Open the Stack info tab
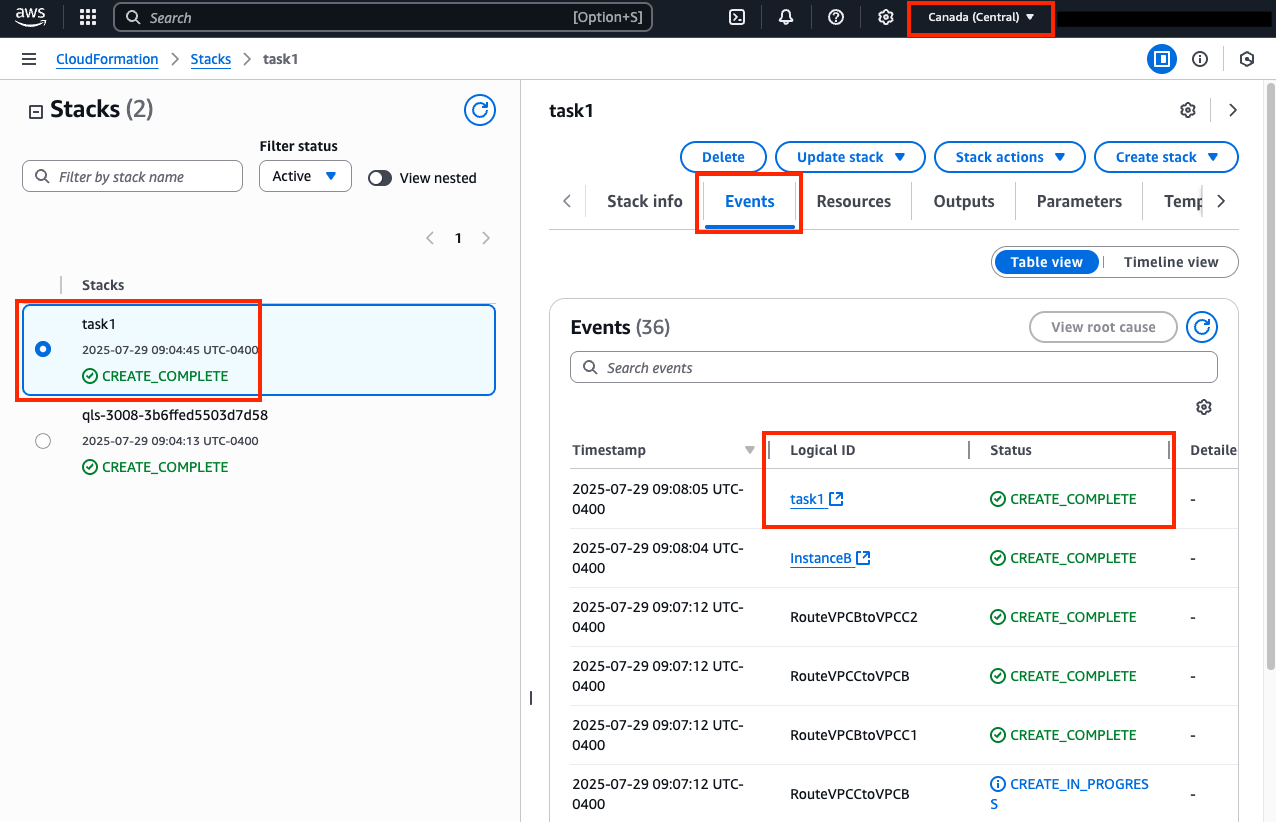1276x822 pixels. [645, 201]
